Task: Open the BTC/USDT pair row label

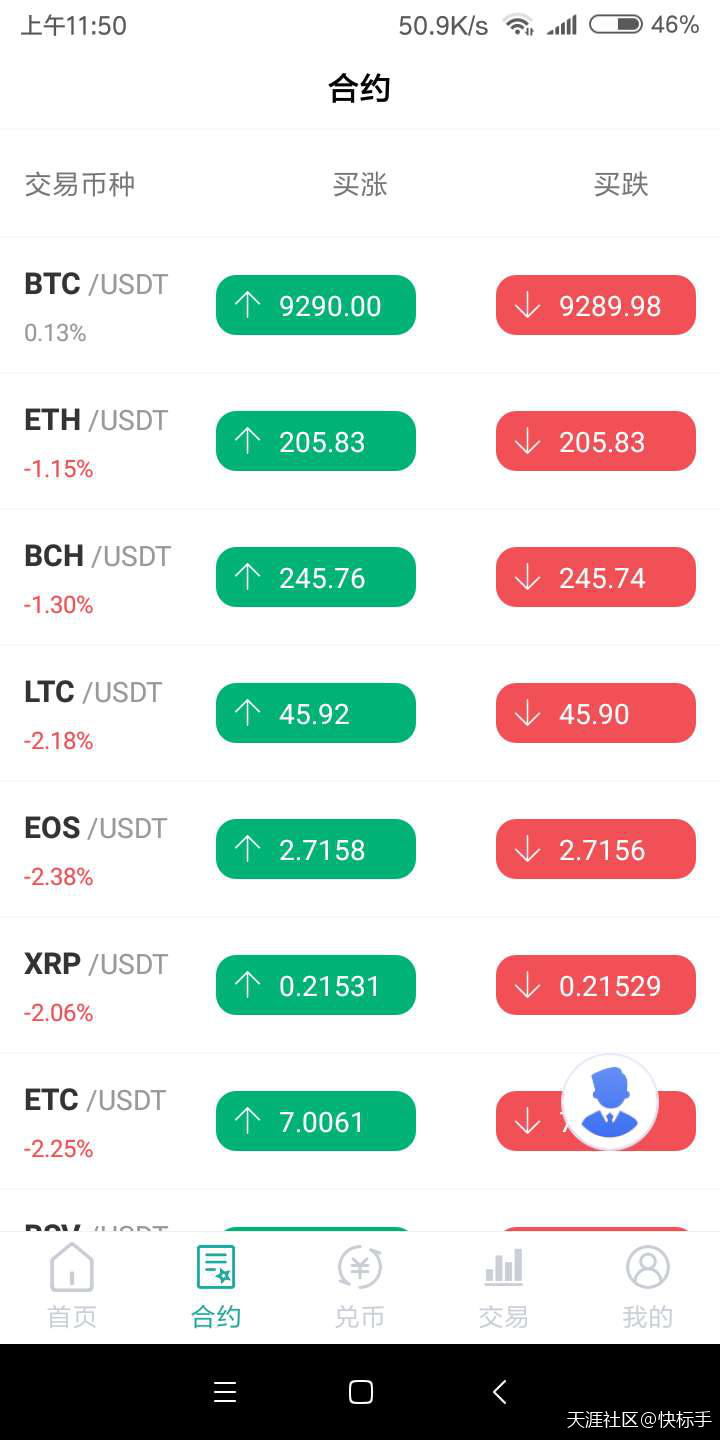Action: pos(96,284)
